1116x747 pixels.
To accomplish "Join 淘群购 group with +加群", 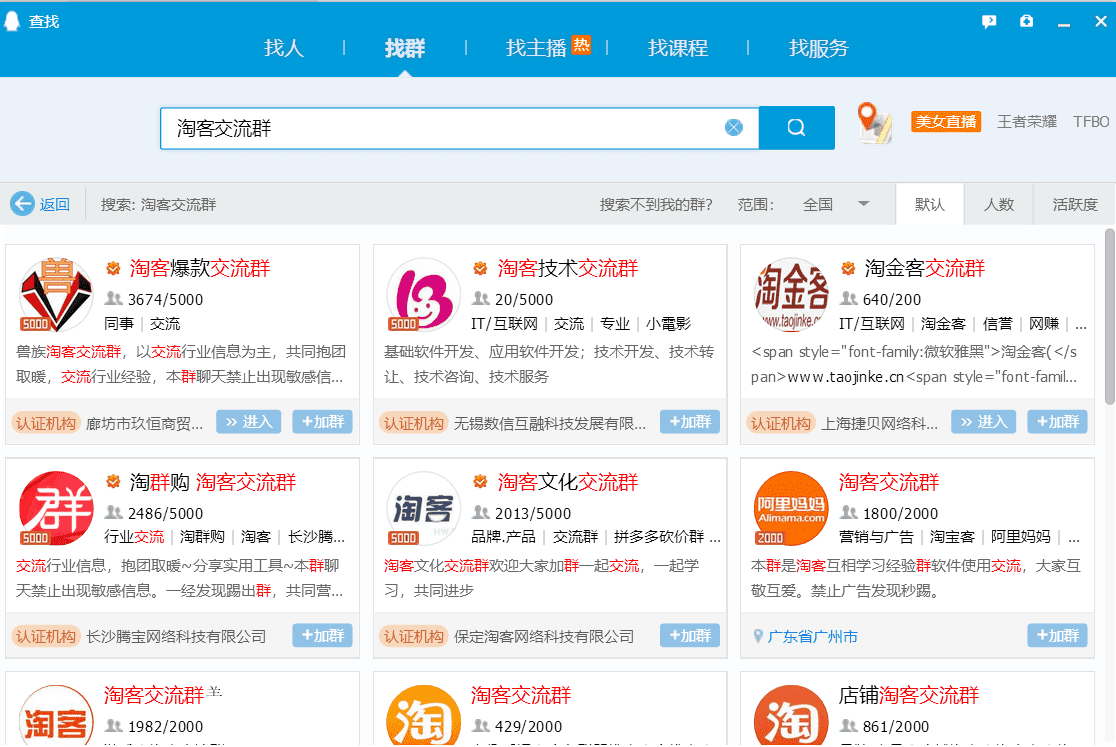I will [x=322, y=635].
